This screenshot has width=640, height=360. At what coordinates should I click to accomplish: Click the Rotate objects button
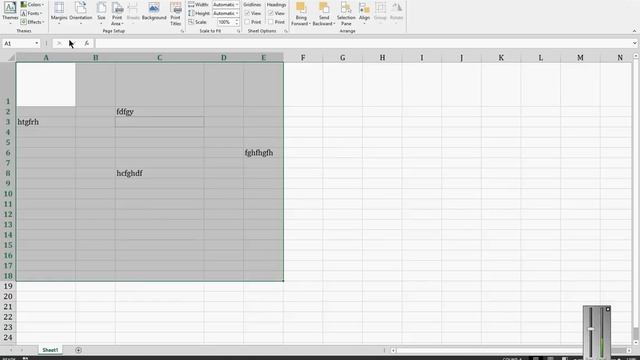click(x=396, y=13)
